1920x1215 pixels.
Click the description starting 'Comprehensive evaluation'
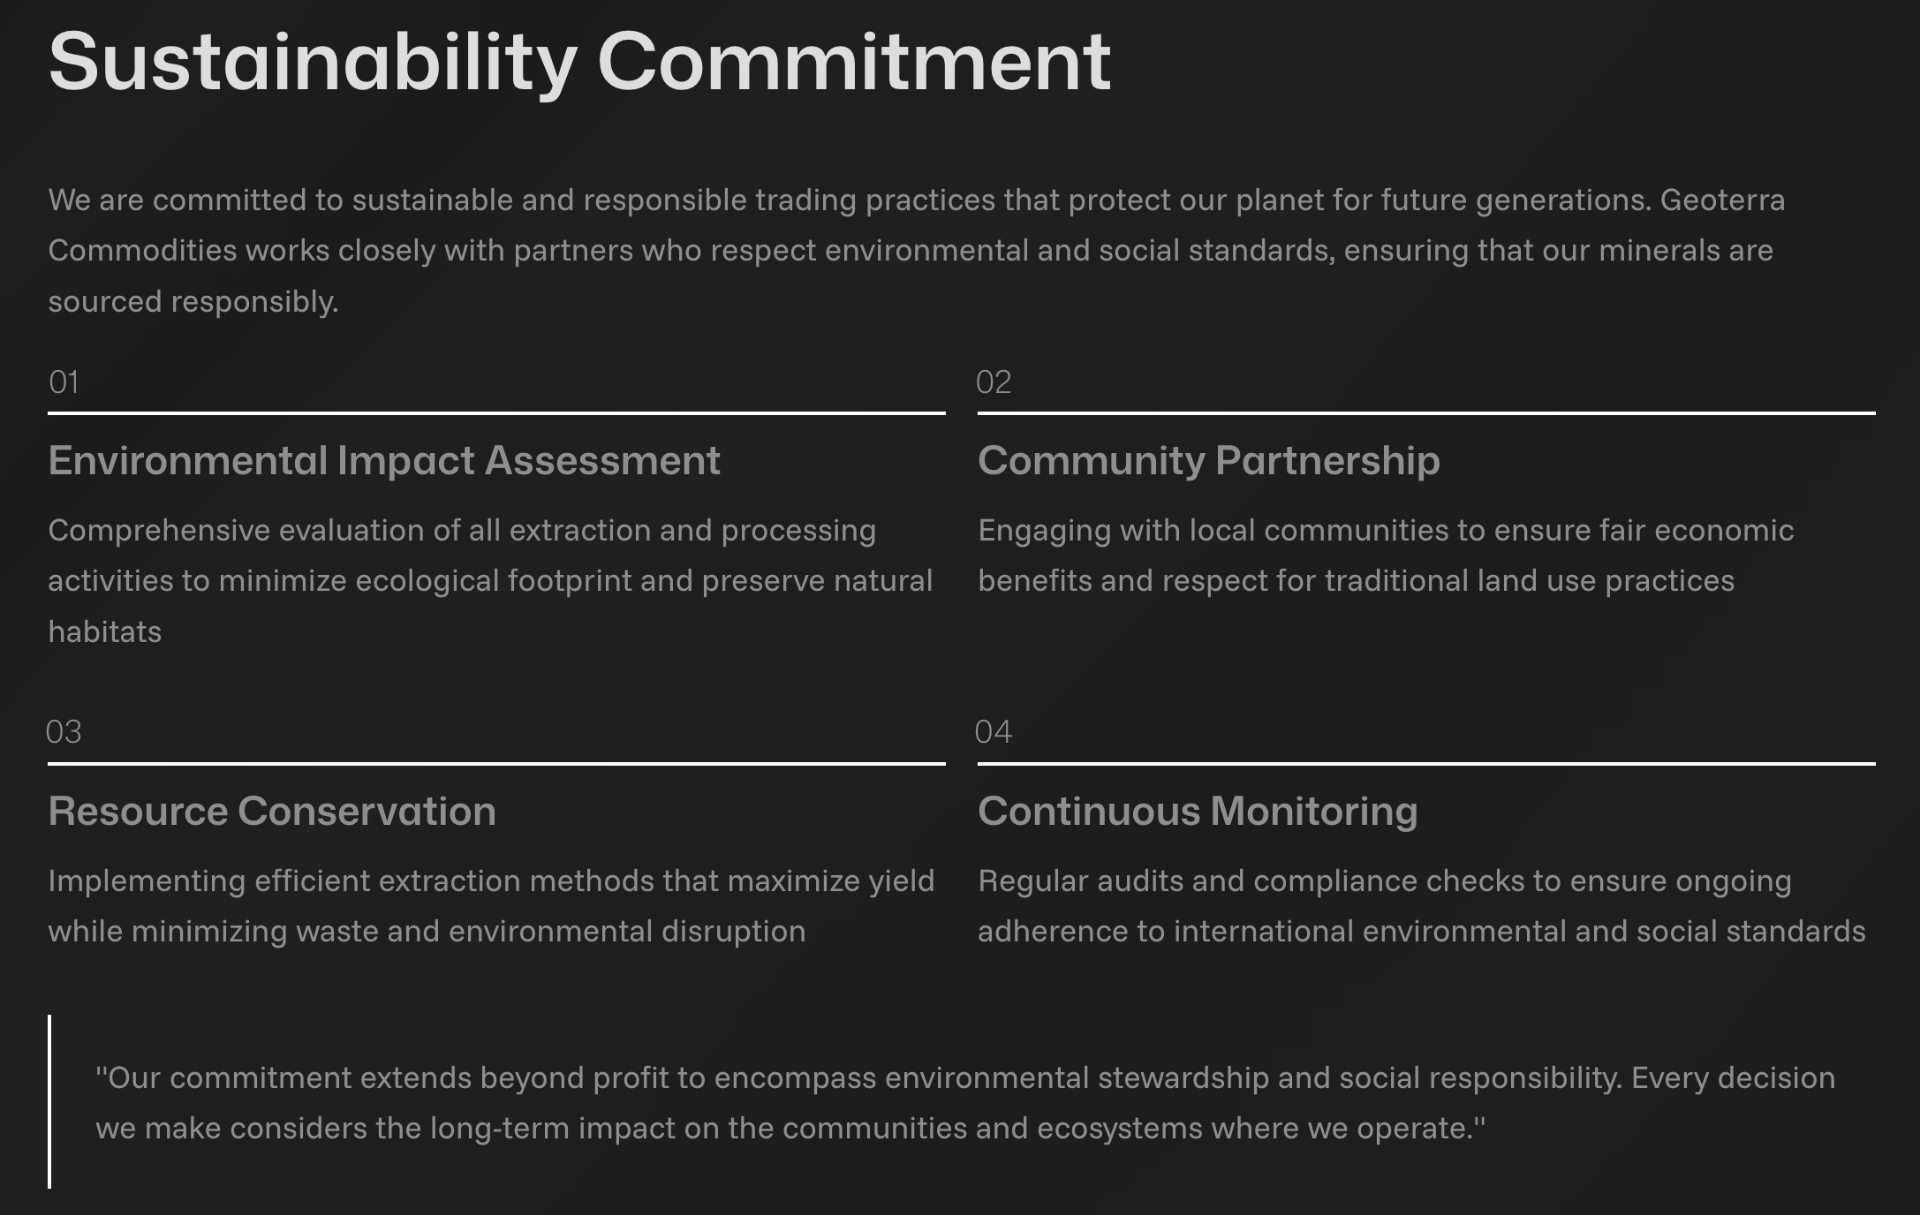pos(490,581)
